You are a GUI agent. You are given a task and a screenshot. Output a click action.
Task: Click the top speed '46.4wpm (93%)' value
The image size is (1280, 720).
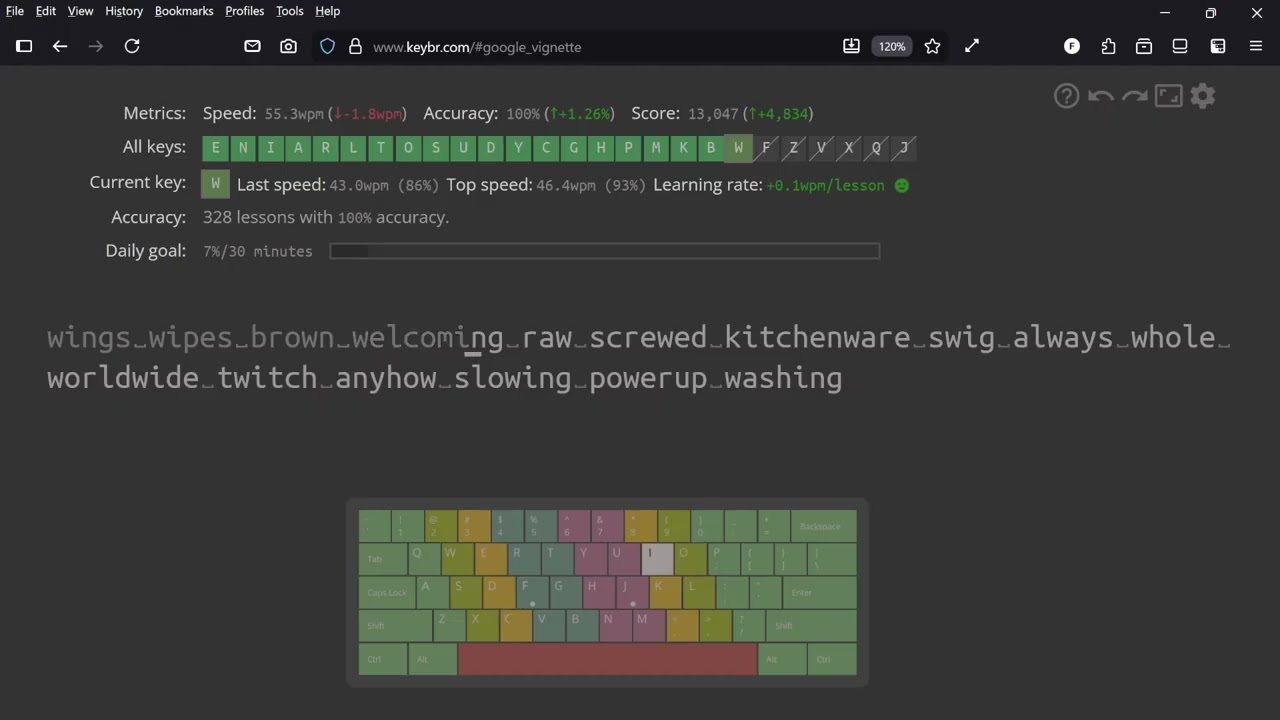tap(591, 185)
